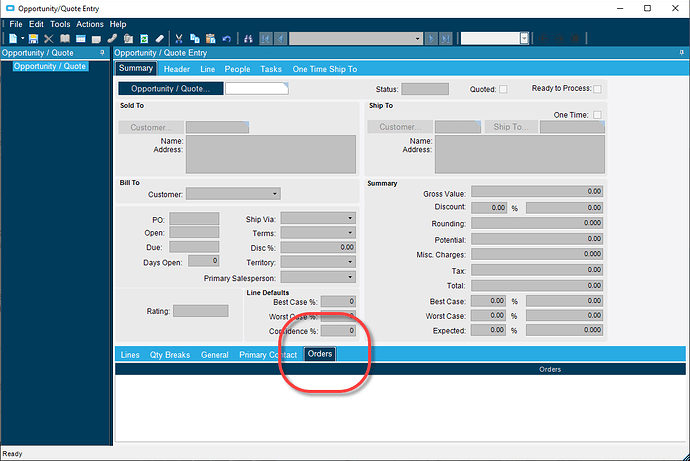Click the Copy icon in toolbar
Viewport: 690px width, 461px height.
coord(195,39)
